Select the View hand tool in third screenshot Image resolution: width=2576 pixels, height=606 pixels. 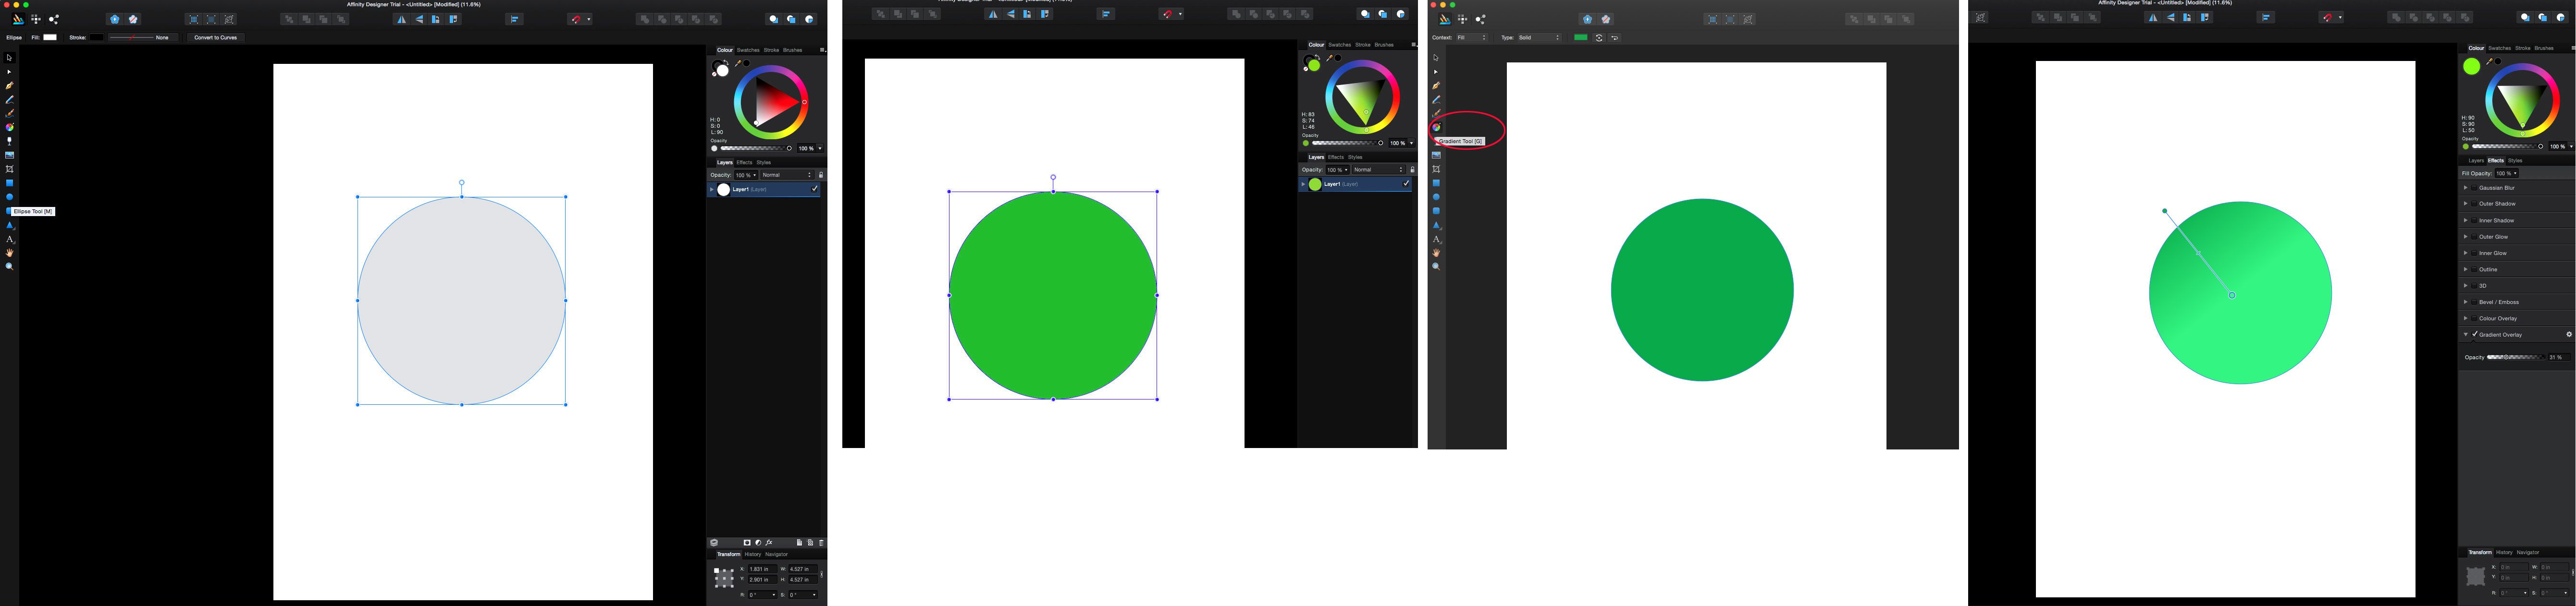(x=1436, y=253)
